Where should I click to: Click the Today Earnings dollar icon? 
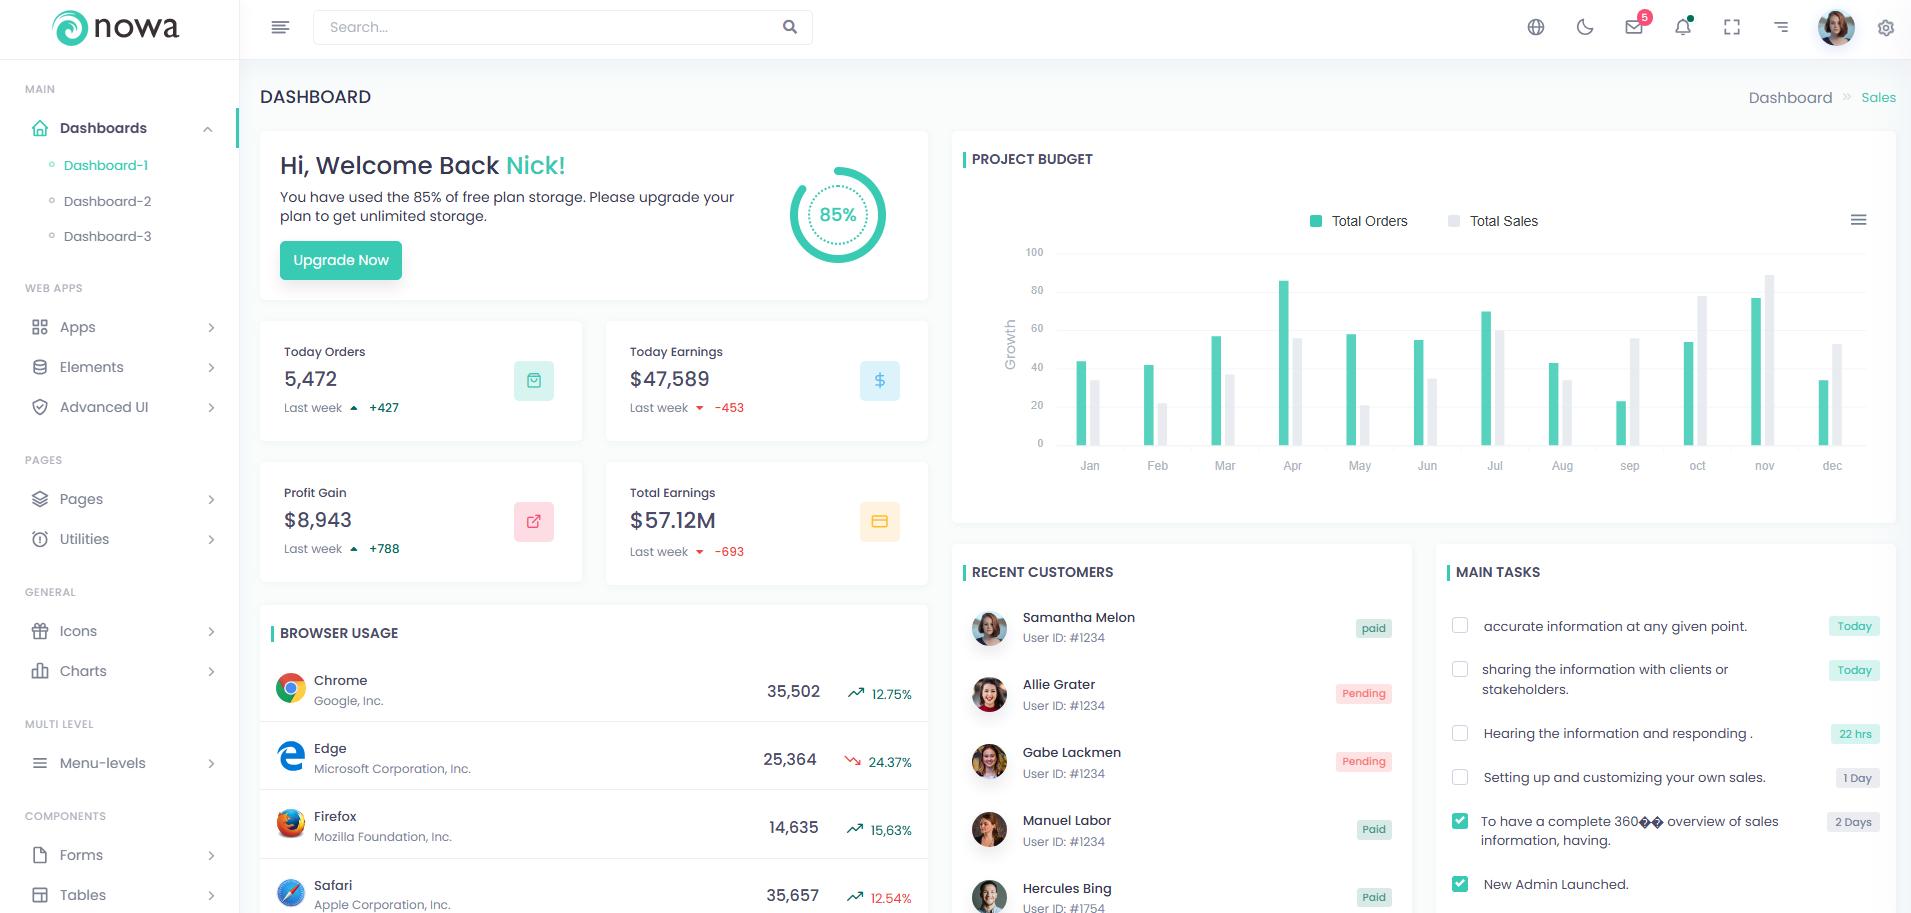pyautogui.click(x=880, y=381)
